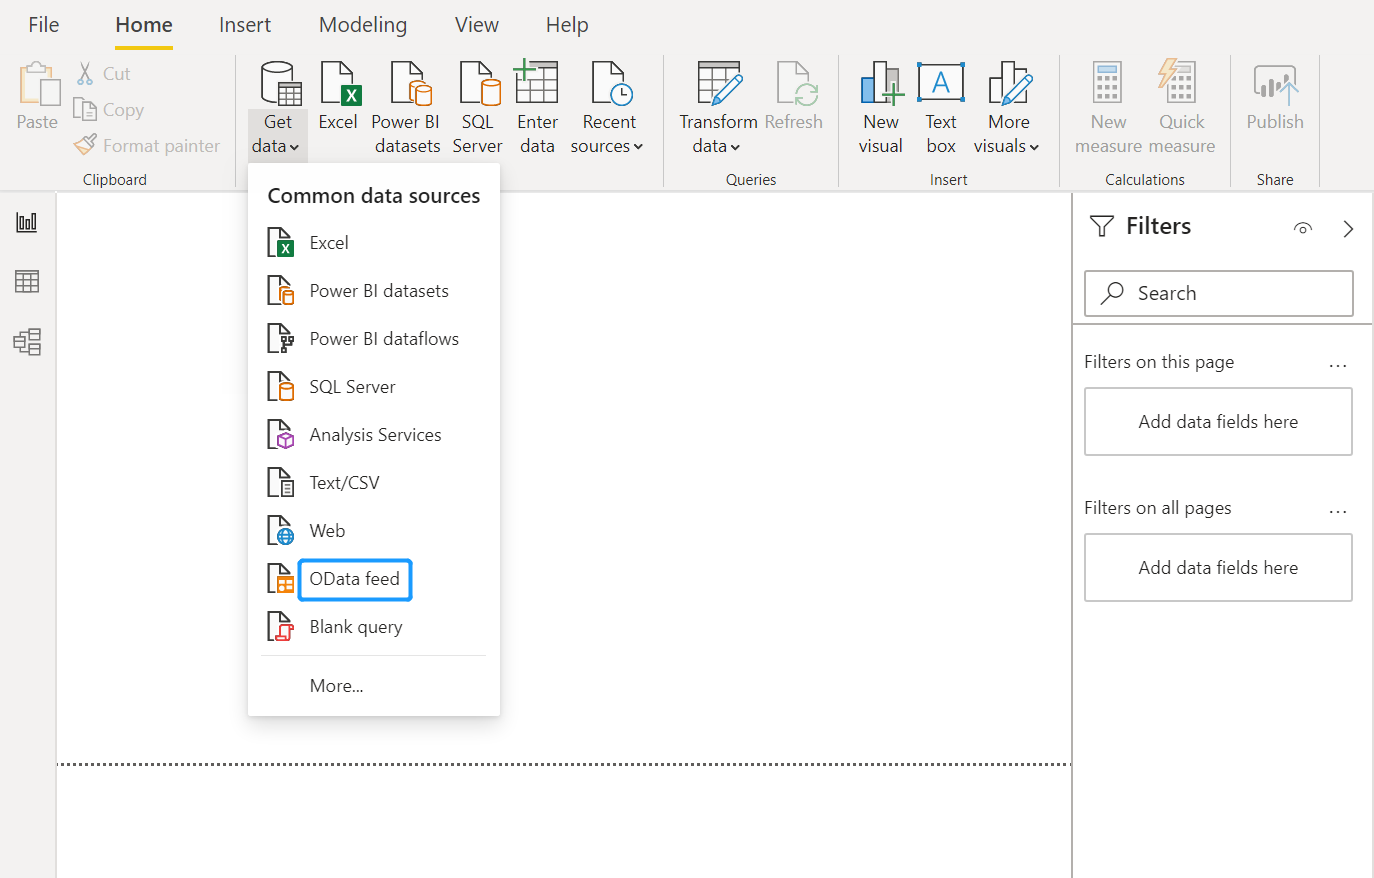Collapse the Filters pane with chevron
This screenshot has height=878, width=1374.
pos(1348,228)
